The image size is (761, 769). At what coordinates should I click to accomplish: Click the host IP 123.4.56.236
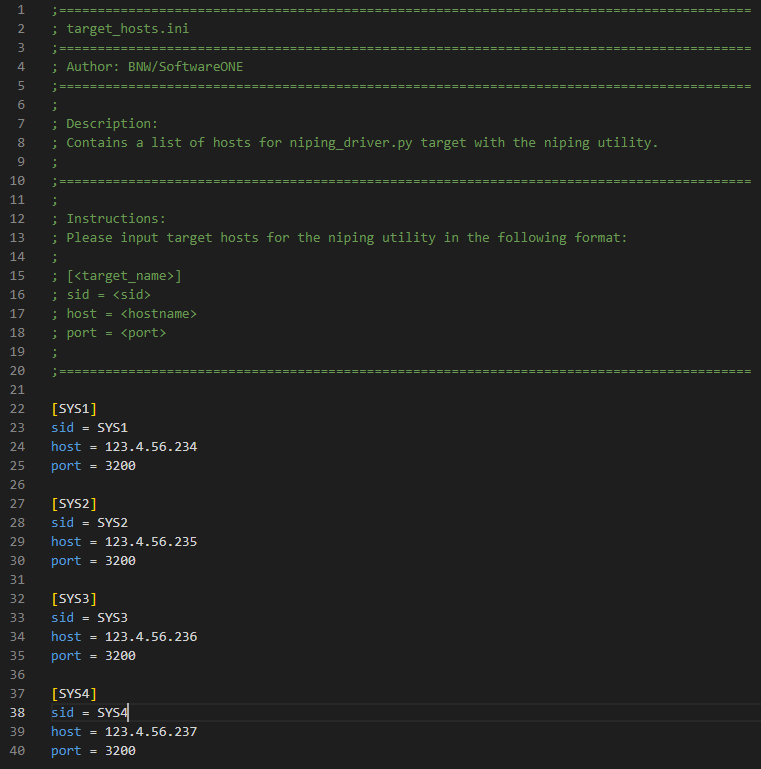(x=150, y=636)
